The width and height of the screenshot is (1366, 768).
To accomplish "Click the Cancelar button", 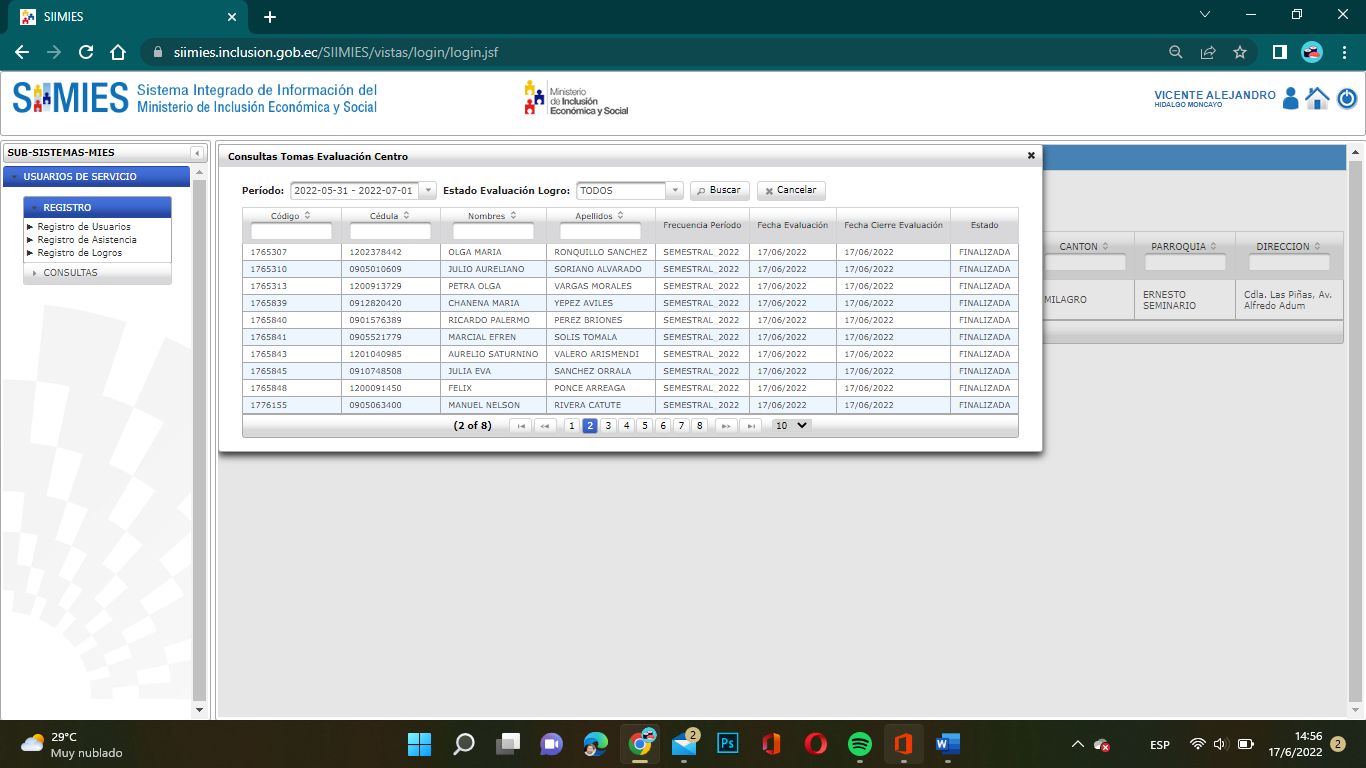I will [x=791, y=191].
